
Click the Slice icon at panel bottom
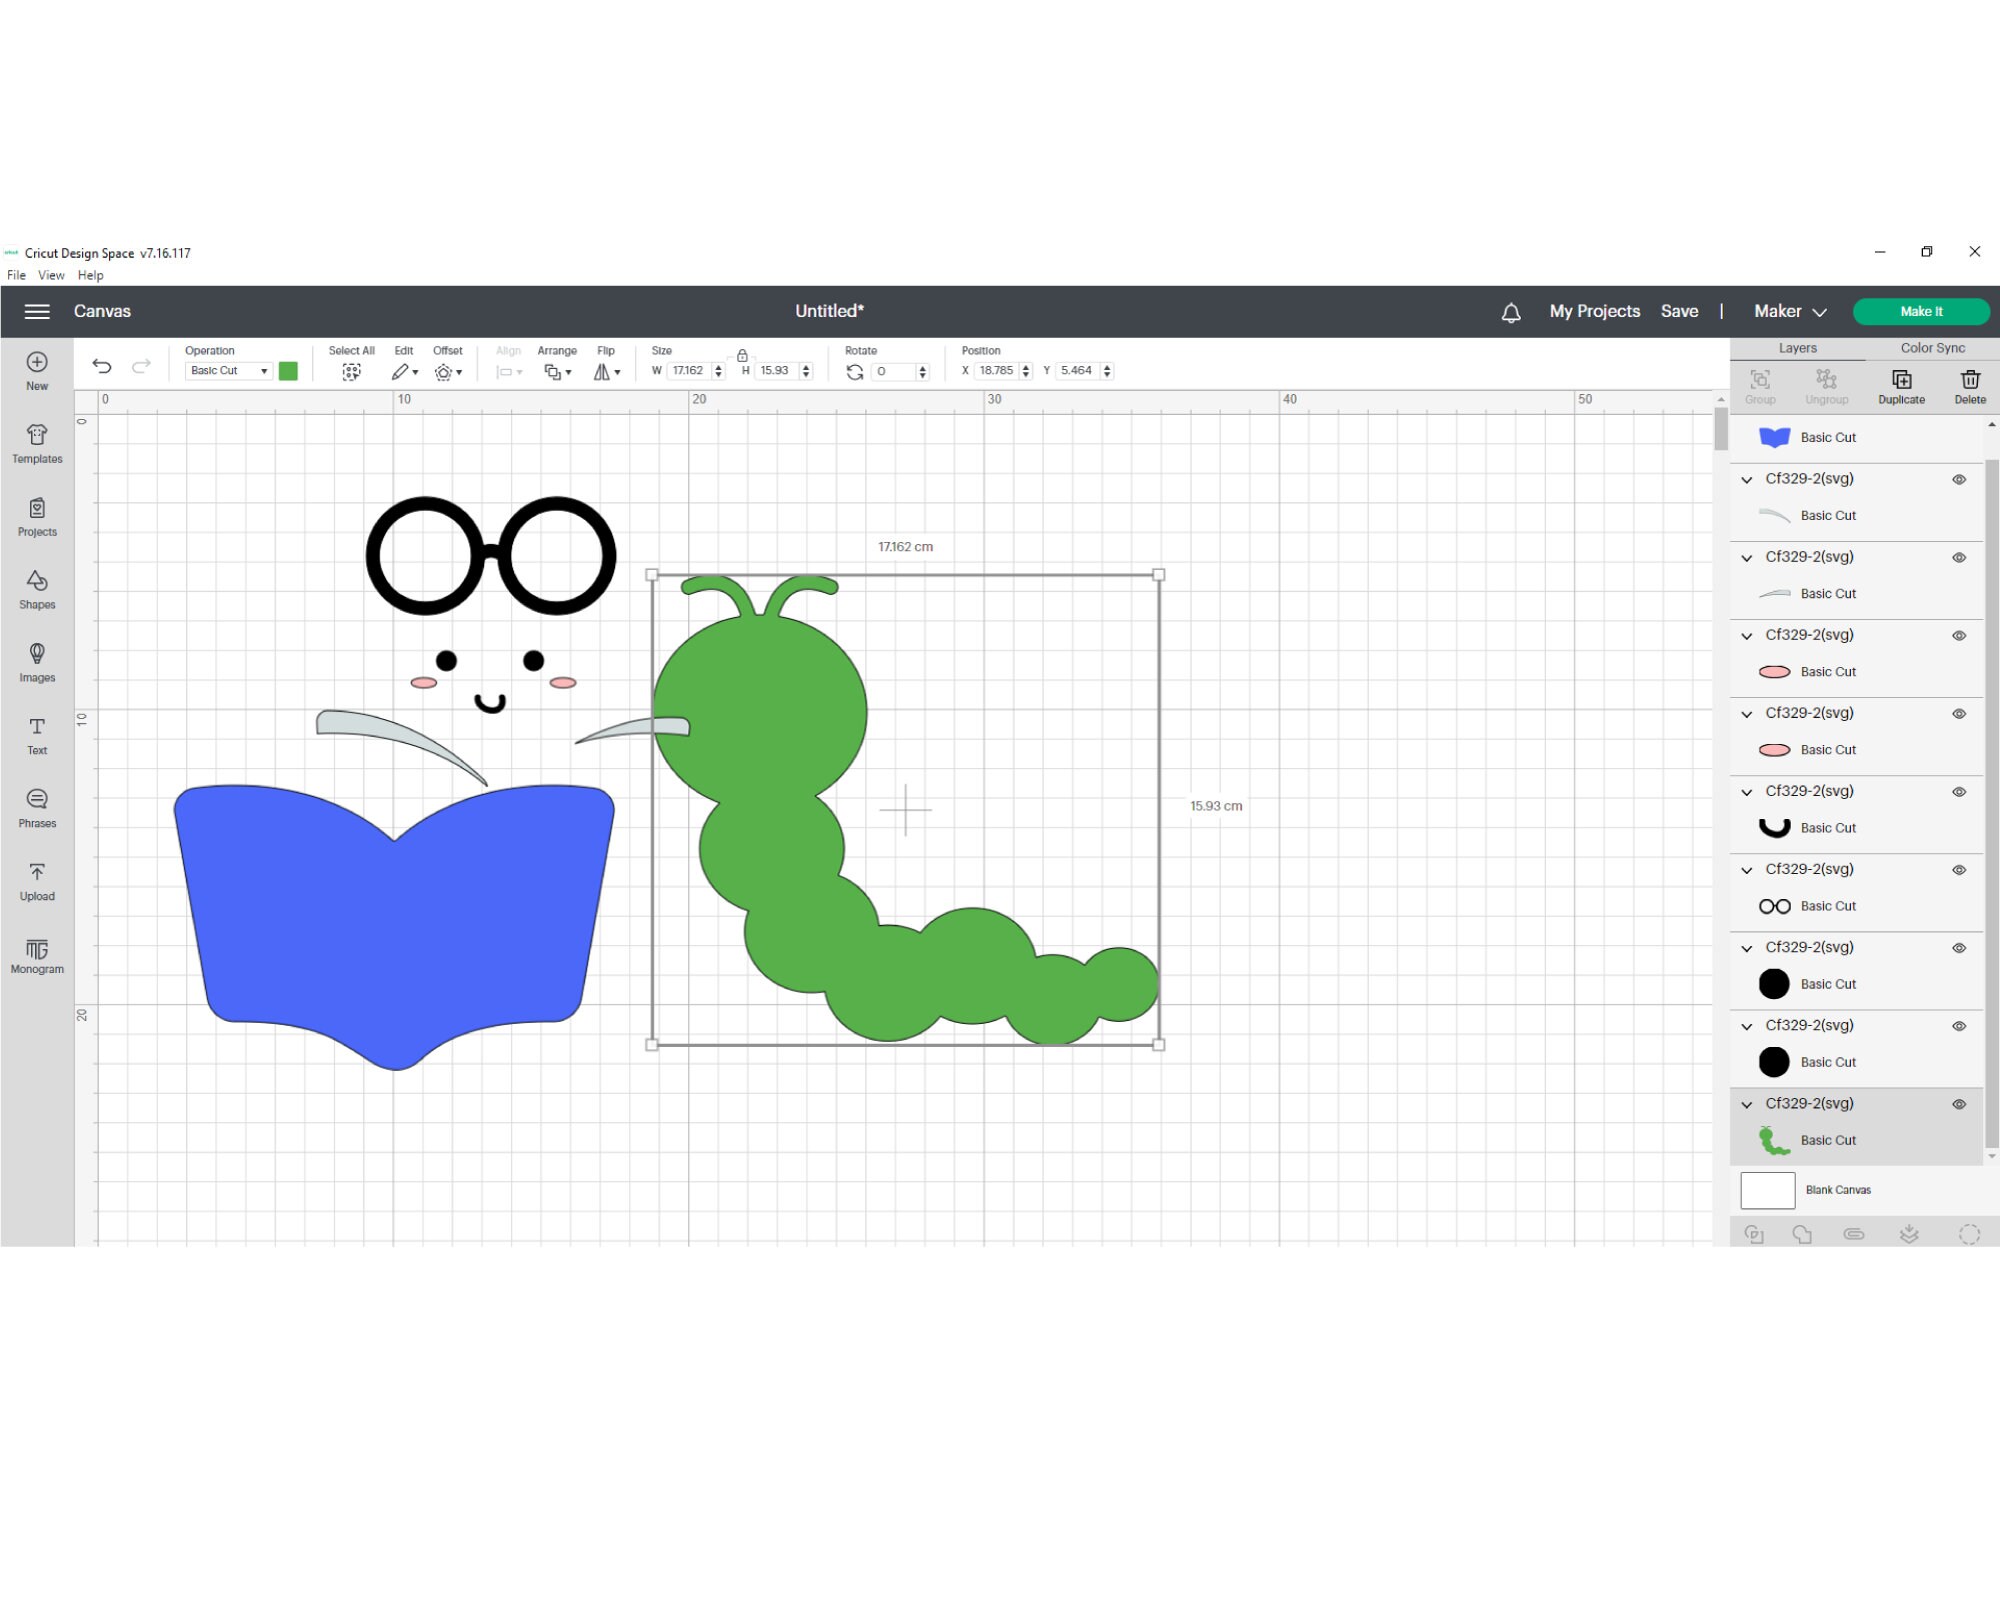pos(1754,1234)
